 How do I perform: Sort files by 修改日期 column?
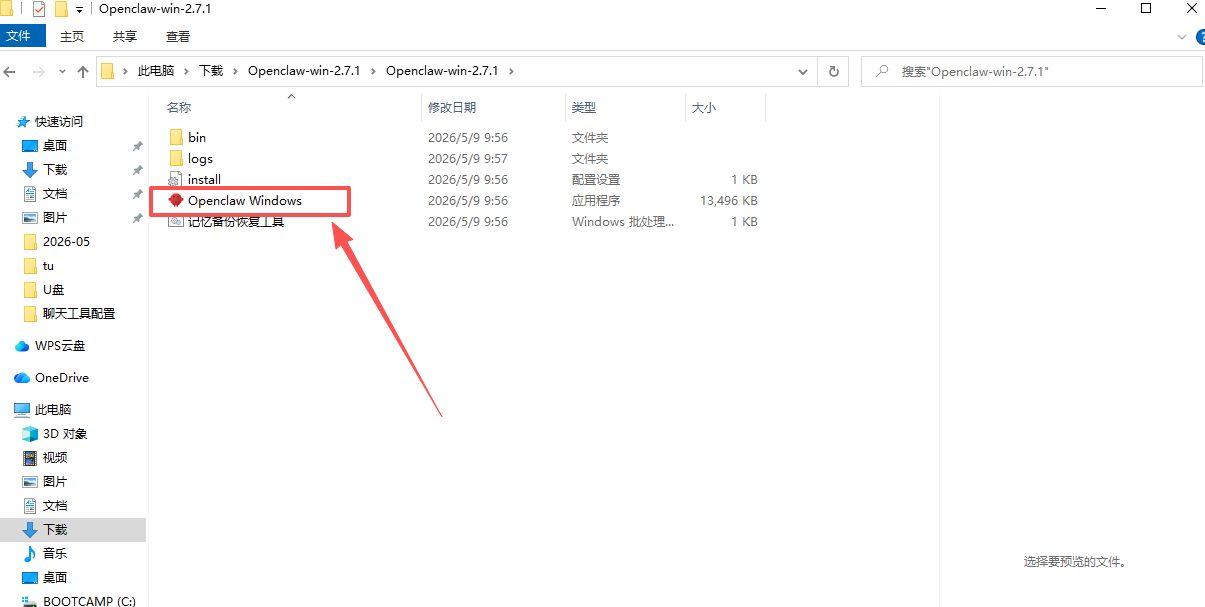(x=452, y=107)
